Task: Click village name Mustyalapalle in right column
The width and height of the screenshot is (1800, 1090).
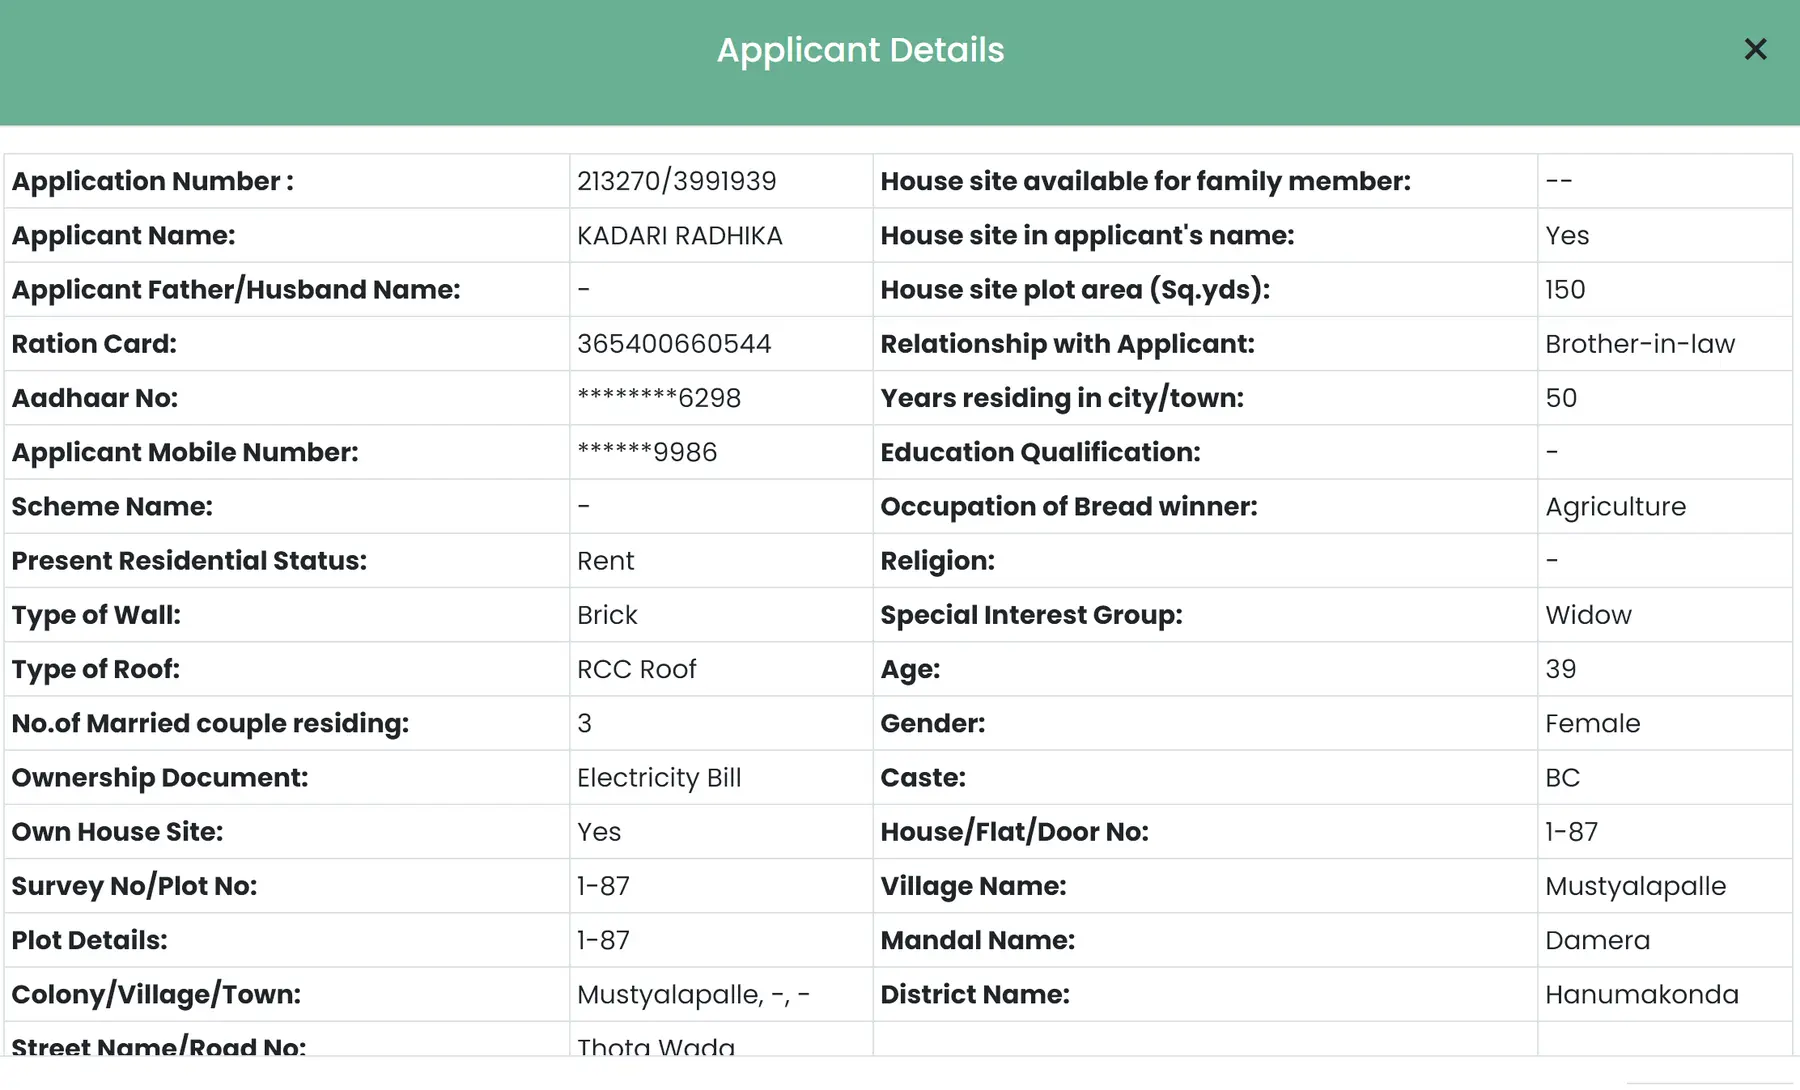Action: tap(1635, 886)
